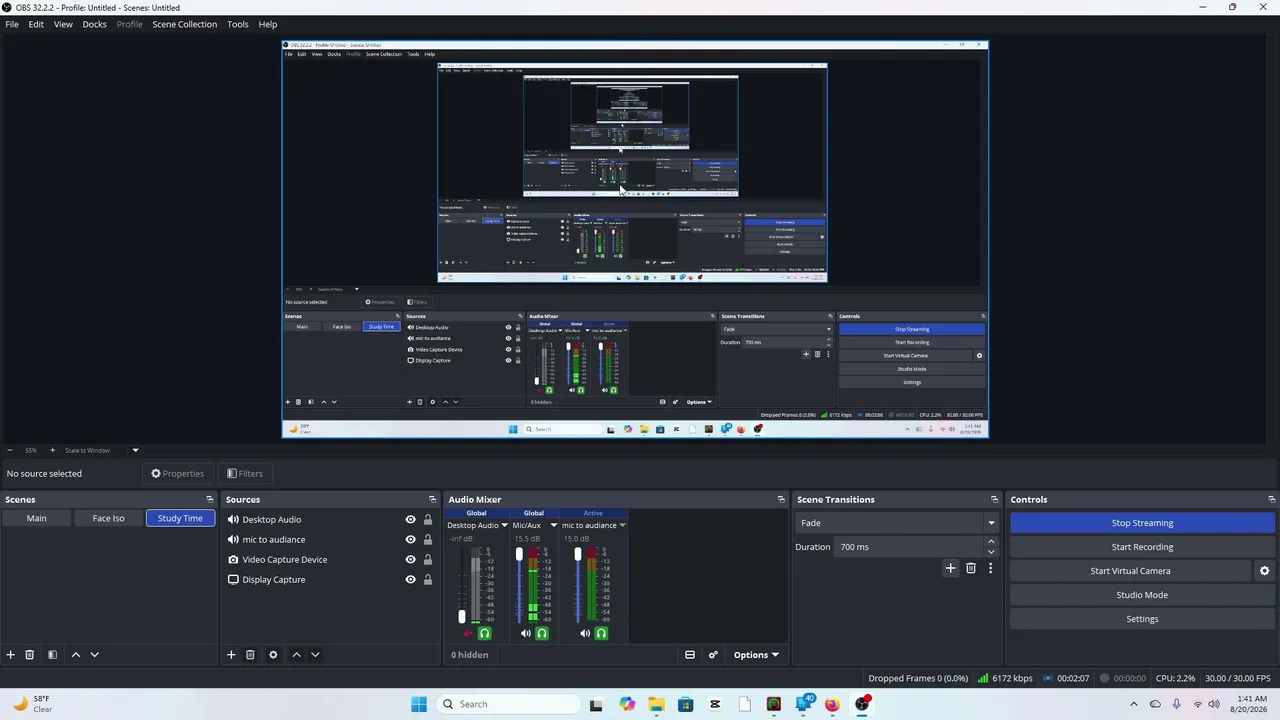Image resolution: width=1280 pixels, height=720 pixels.
Task: Click Stop Streaming button
Action: click(x=1142, y=523)
